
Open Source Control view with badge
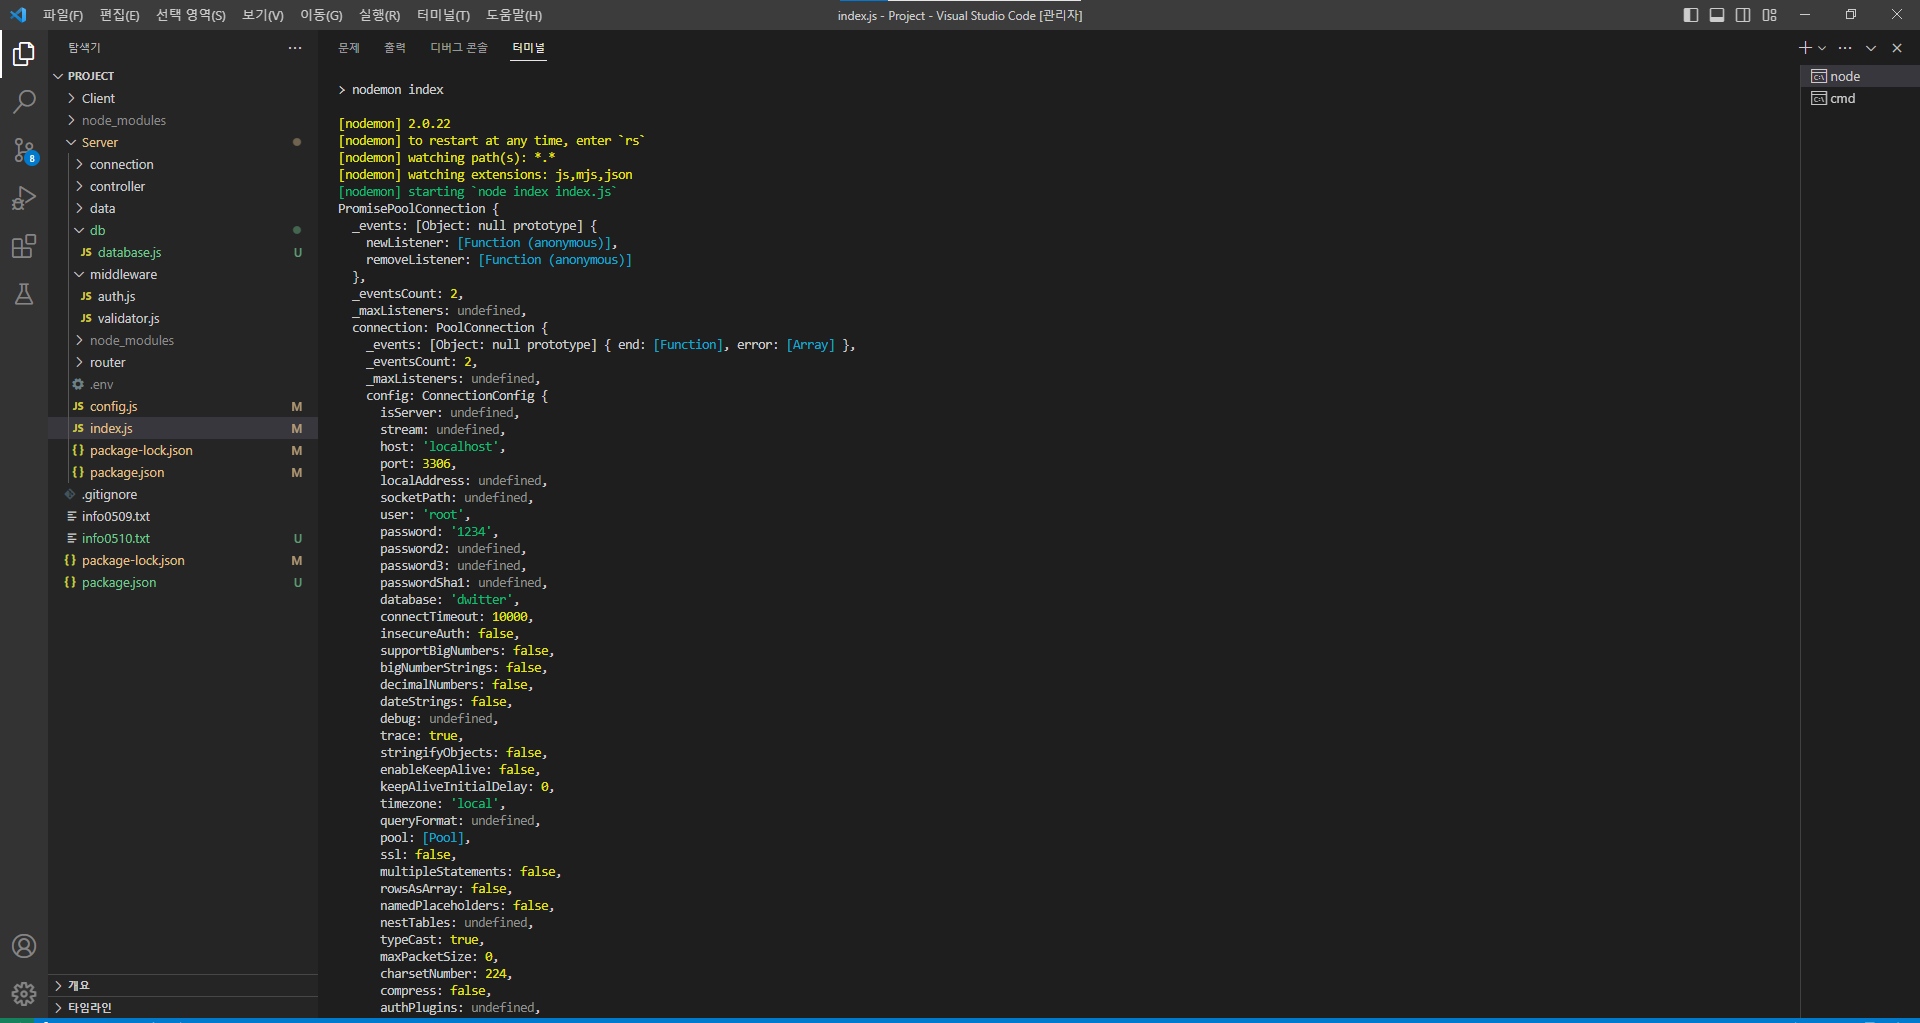24,150
